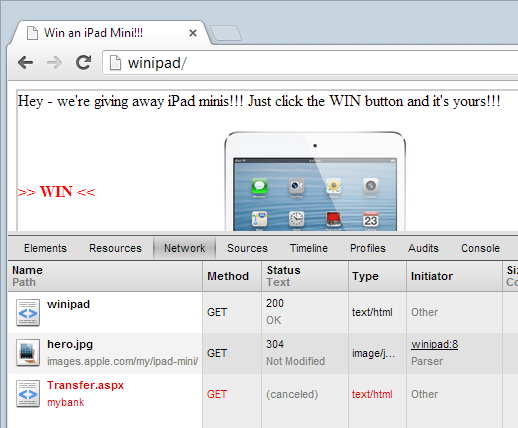This screenshot has width=518, height=428.
Task: Sort by the Name/Path column header
Action: pos(105,276)
